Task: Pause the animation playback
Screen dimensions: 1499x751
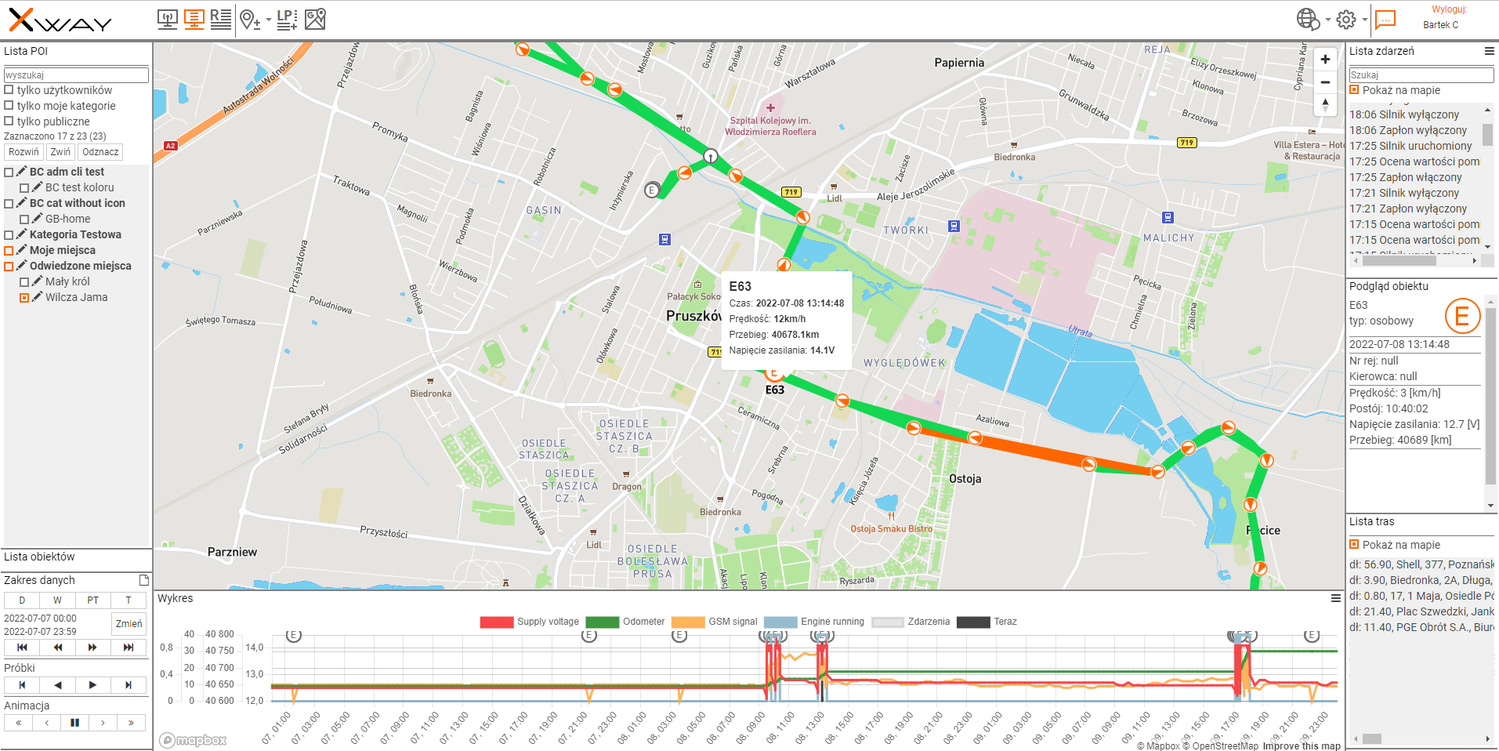Action: point(74,722)
